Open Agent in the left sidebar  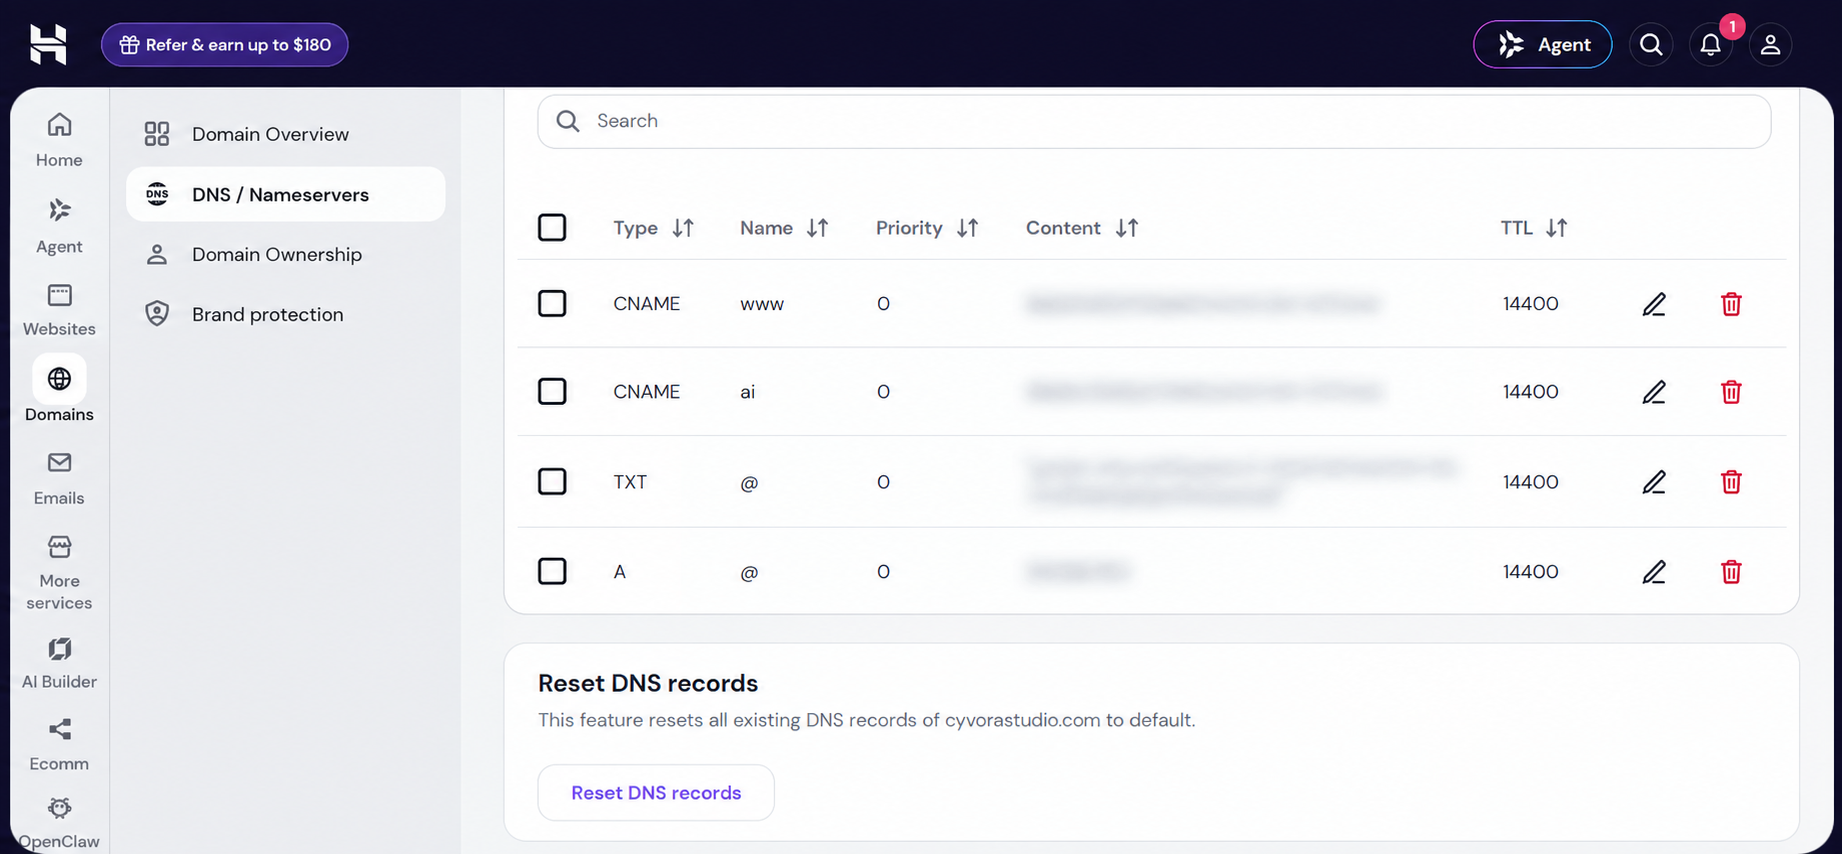click(59, 226)
